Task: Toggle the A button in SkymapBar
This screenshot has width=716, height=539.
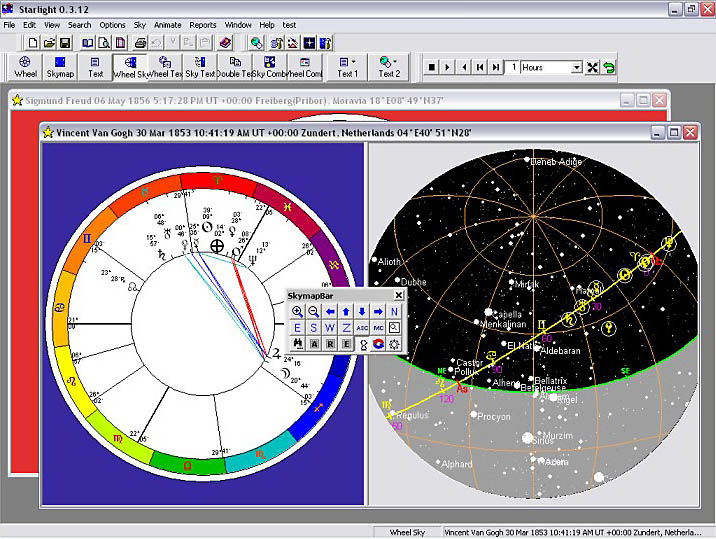Action: (x=314, y=344)
